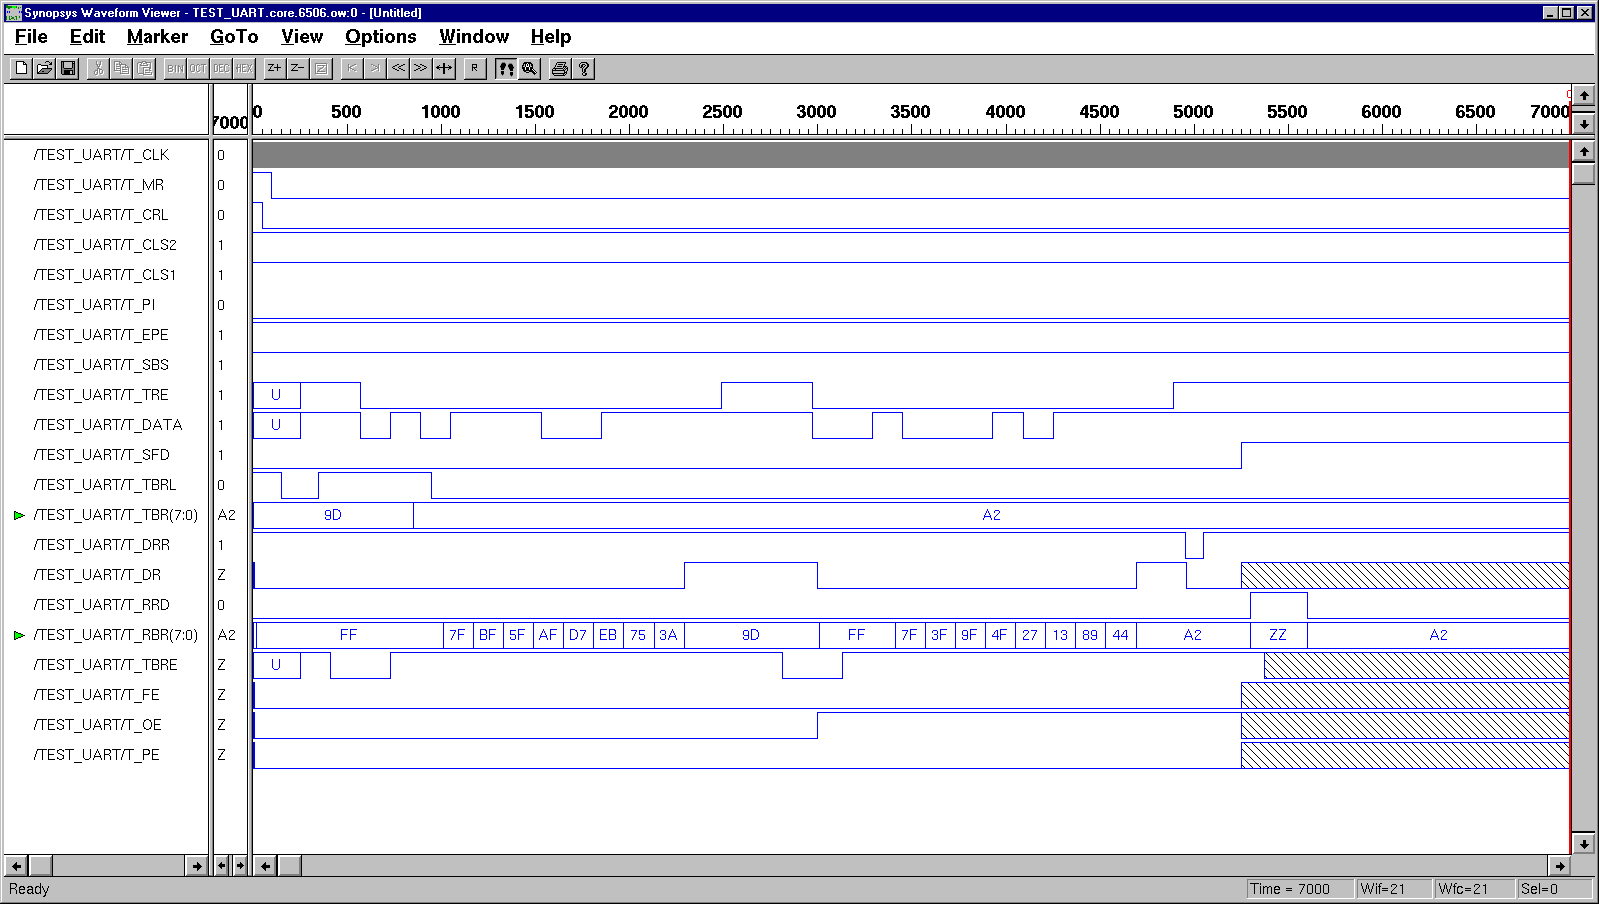Open the Marker menu
The image size is (1599, 904).
click(157, 37)
